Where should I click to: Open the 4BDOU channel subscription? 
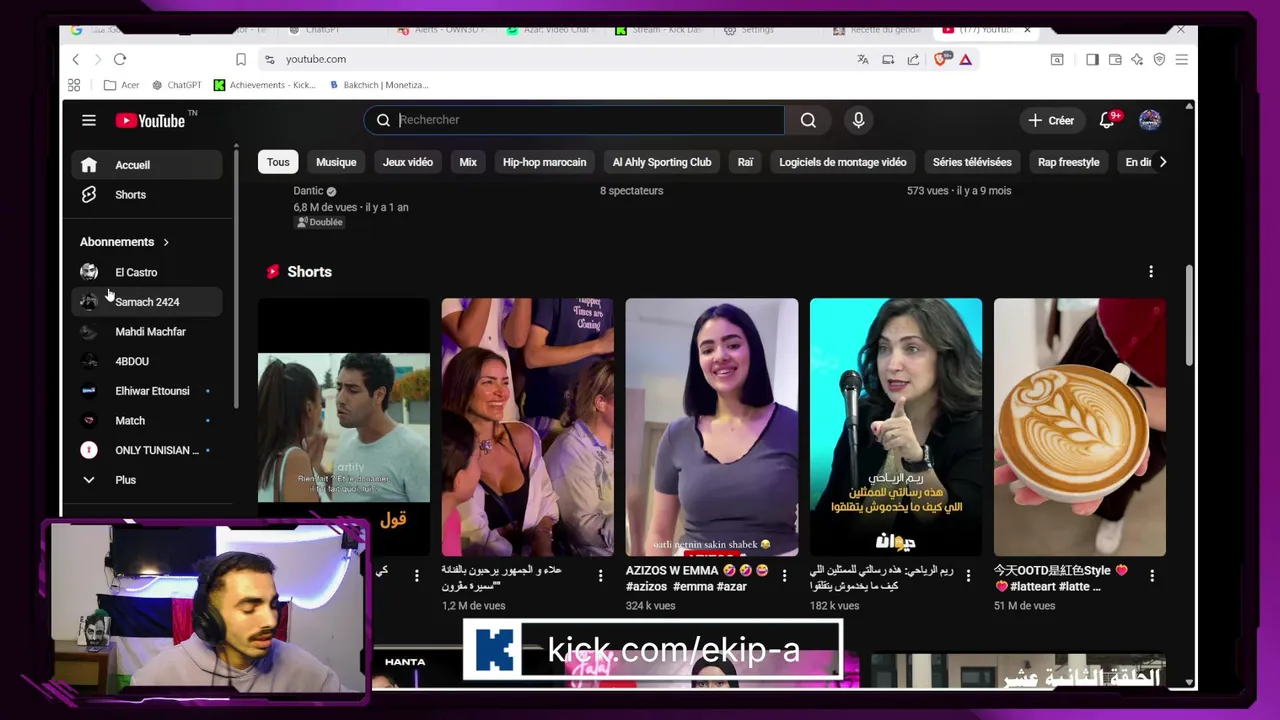point(146,361)
